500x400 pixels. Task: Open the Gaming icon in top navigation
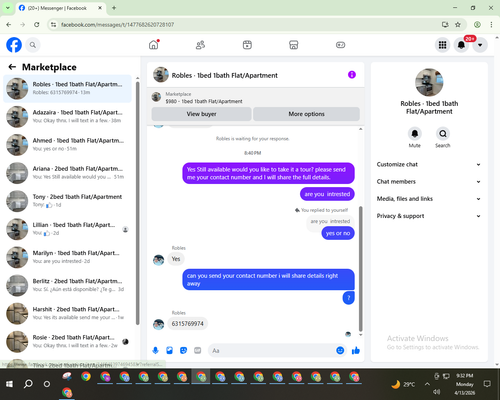coord(340,45)
